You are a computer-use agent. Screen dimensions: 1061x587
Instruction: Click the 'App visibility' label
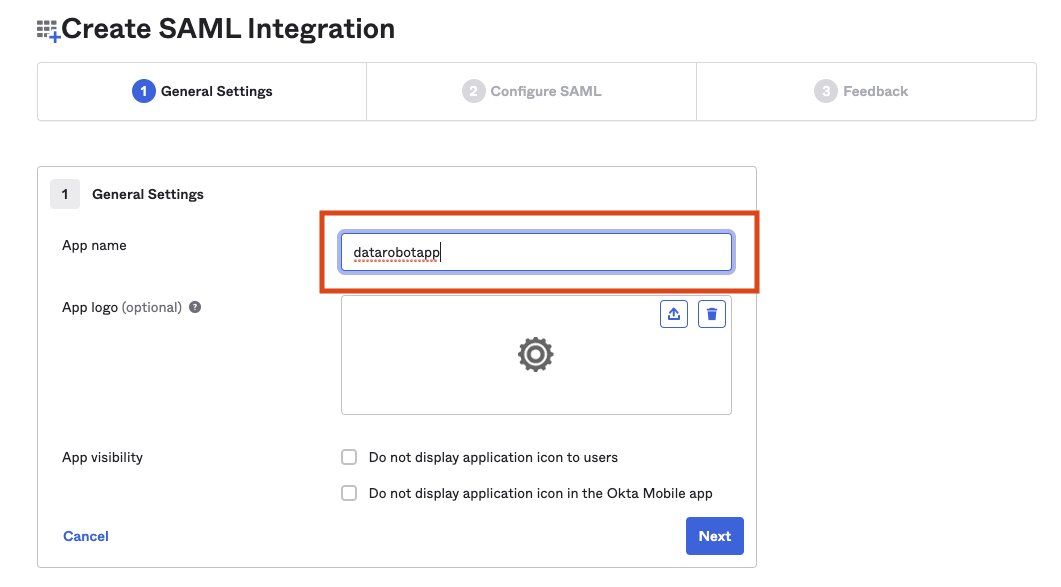click(102, 457)
